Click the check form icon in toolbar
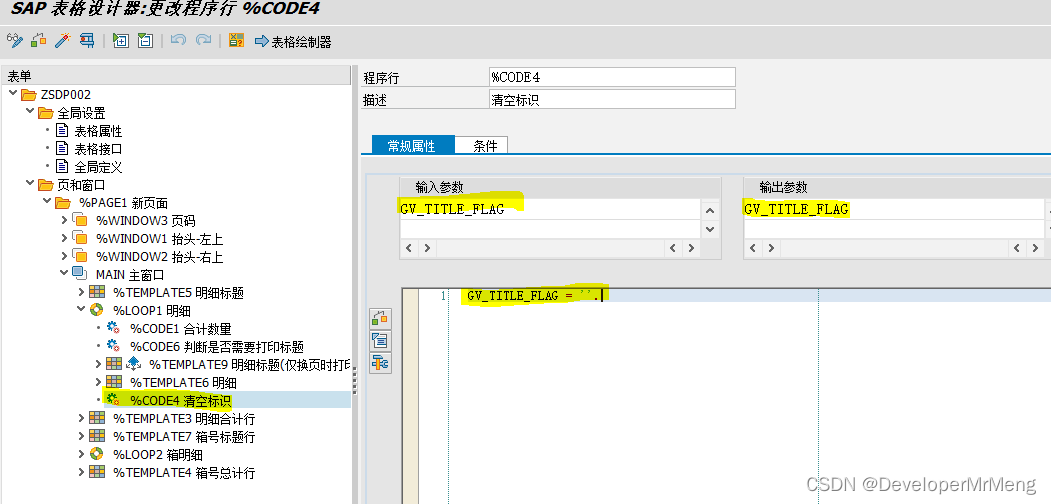 pos(38,41)
